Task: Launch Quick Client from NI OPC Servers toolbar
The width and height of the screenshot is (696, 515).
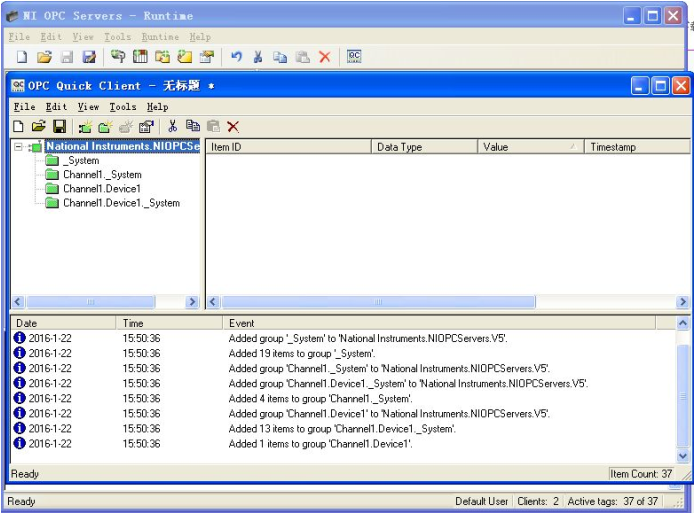Action: coord(354,56)
